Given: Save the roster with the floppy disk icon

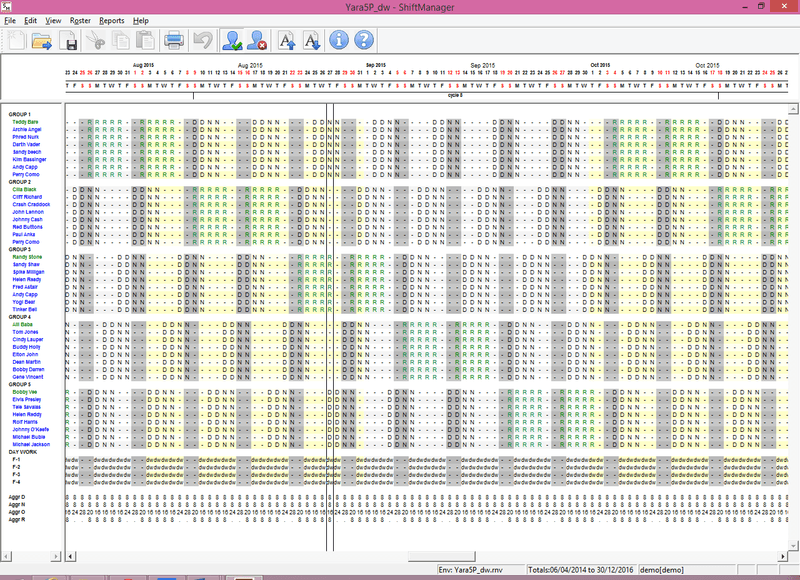Looking at the screenshot, I should [x=68, y=40].
